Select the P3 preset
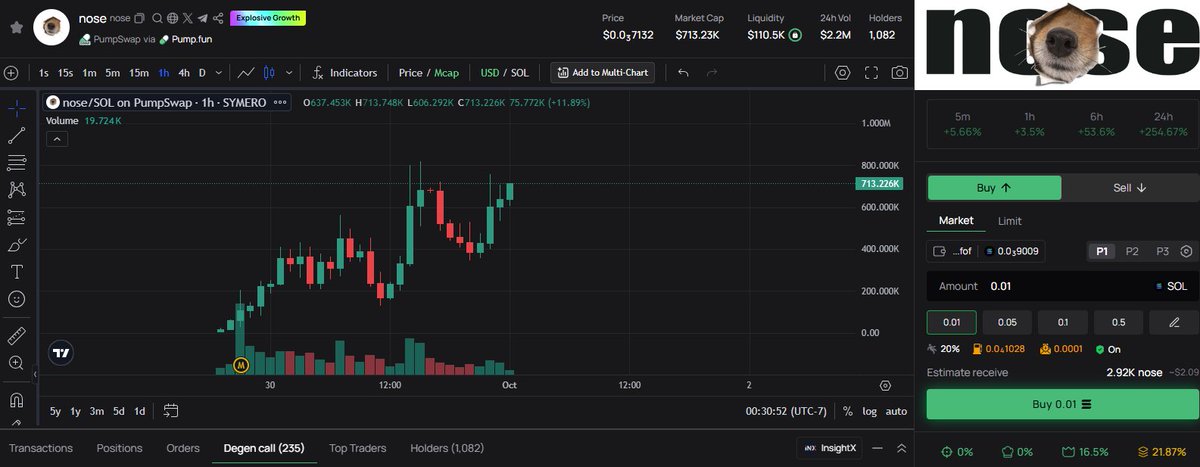The width and height of the screenshot is (1200, 467). click(1162, 251)
